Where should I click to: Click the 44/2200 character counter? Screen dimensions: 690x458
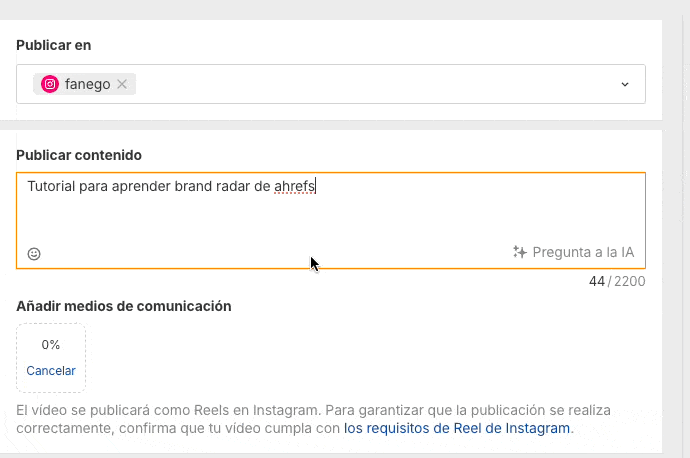[616, 282]
